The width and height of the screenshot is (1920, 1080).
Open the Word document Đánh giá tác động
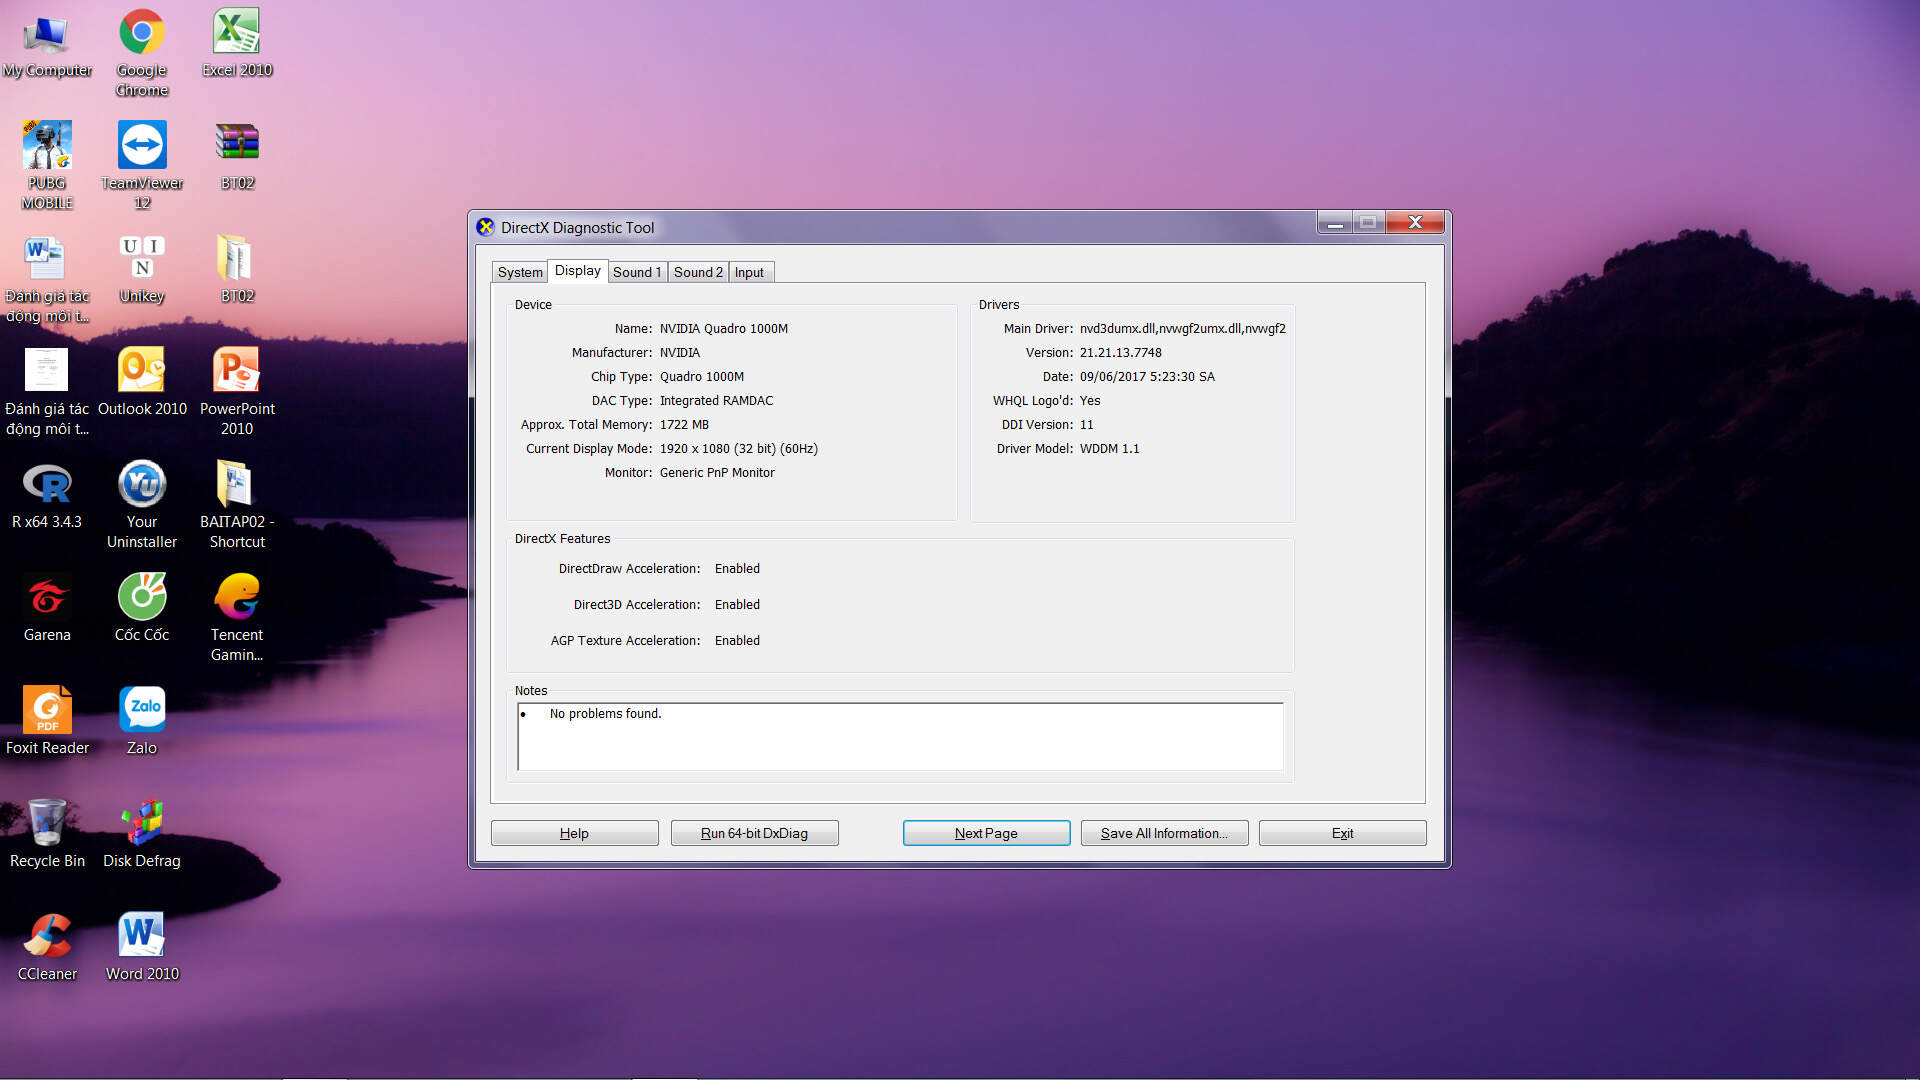pos(47,278)
